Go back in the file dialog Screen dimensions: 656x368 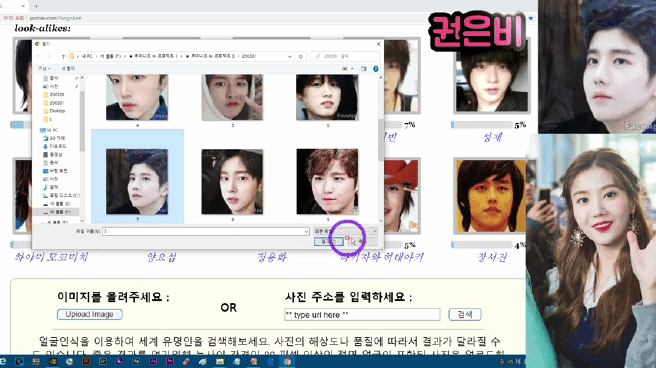(x=38, y=56)
